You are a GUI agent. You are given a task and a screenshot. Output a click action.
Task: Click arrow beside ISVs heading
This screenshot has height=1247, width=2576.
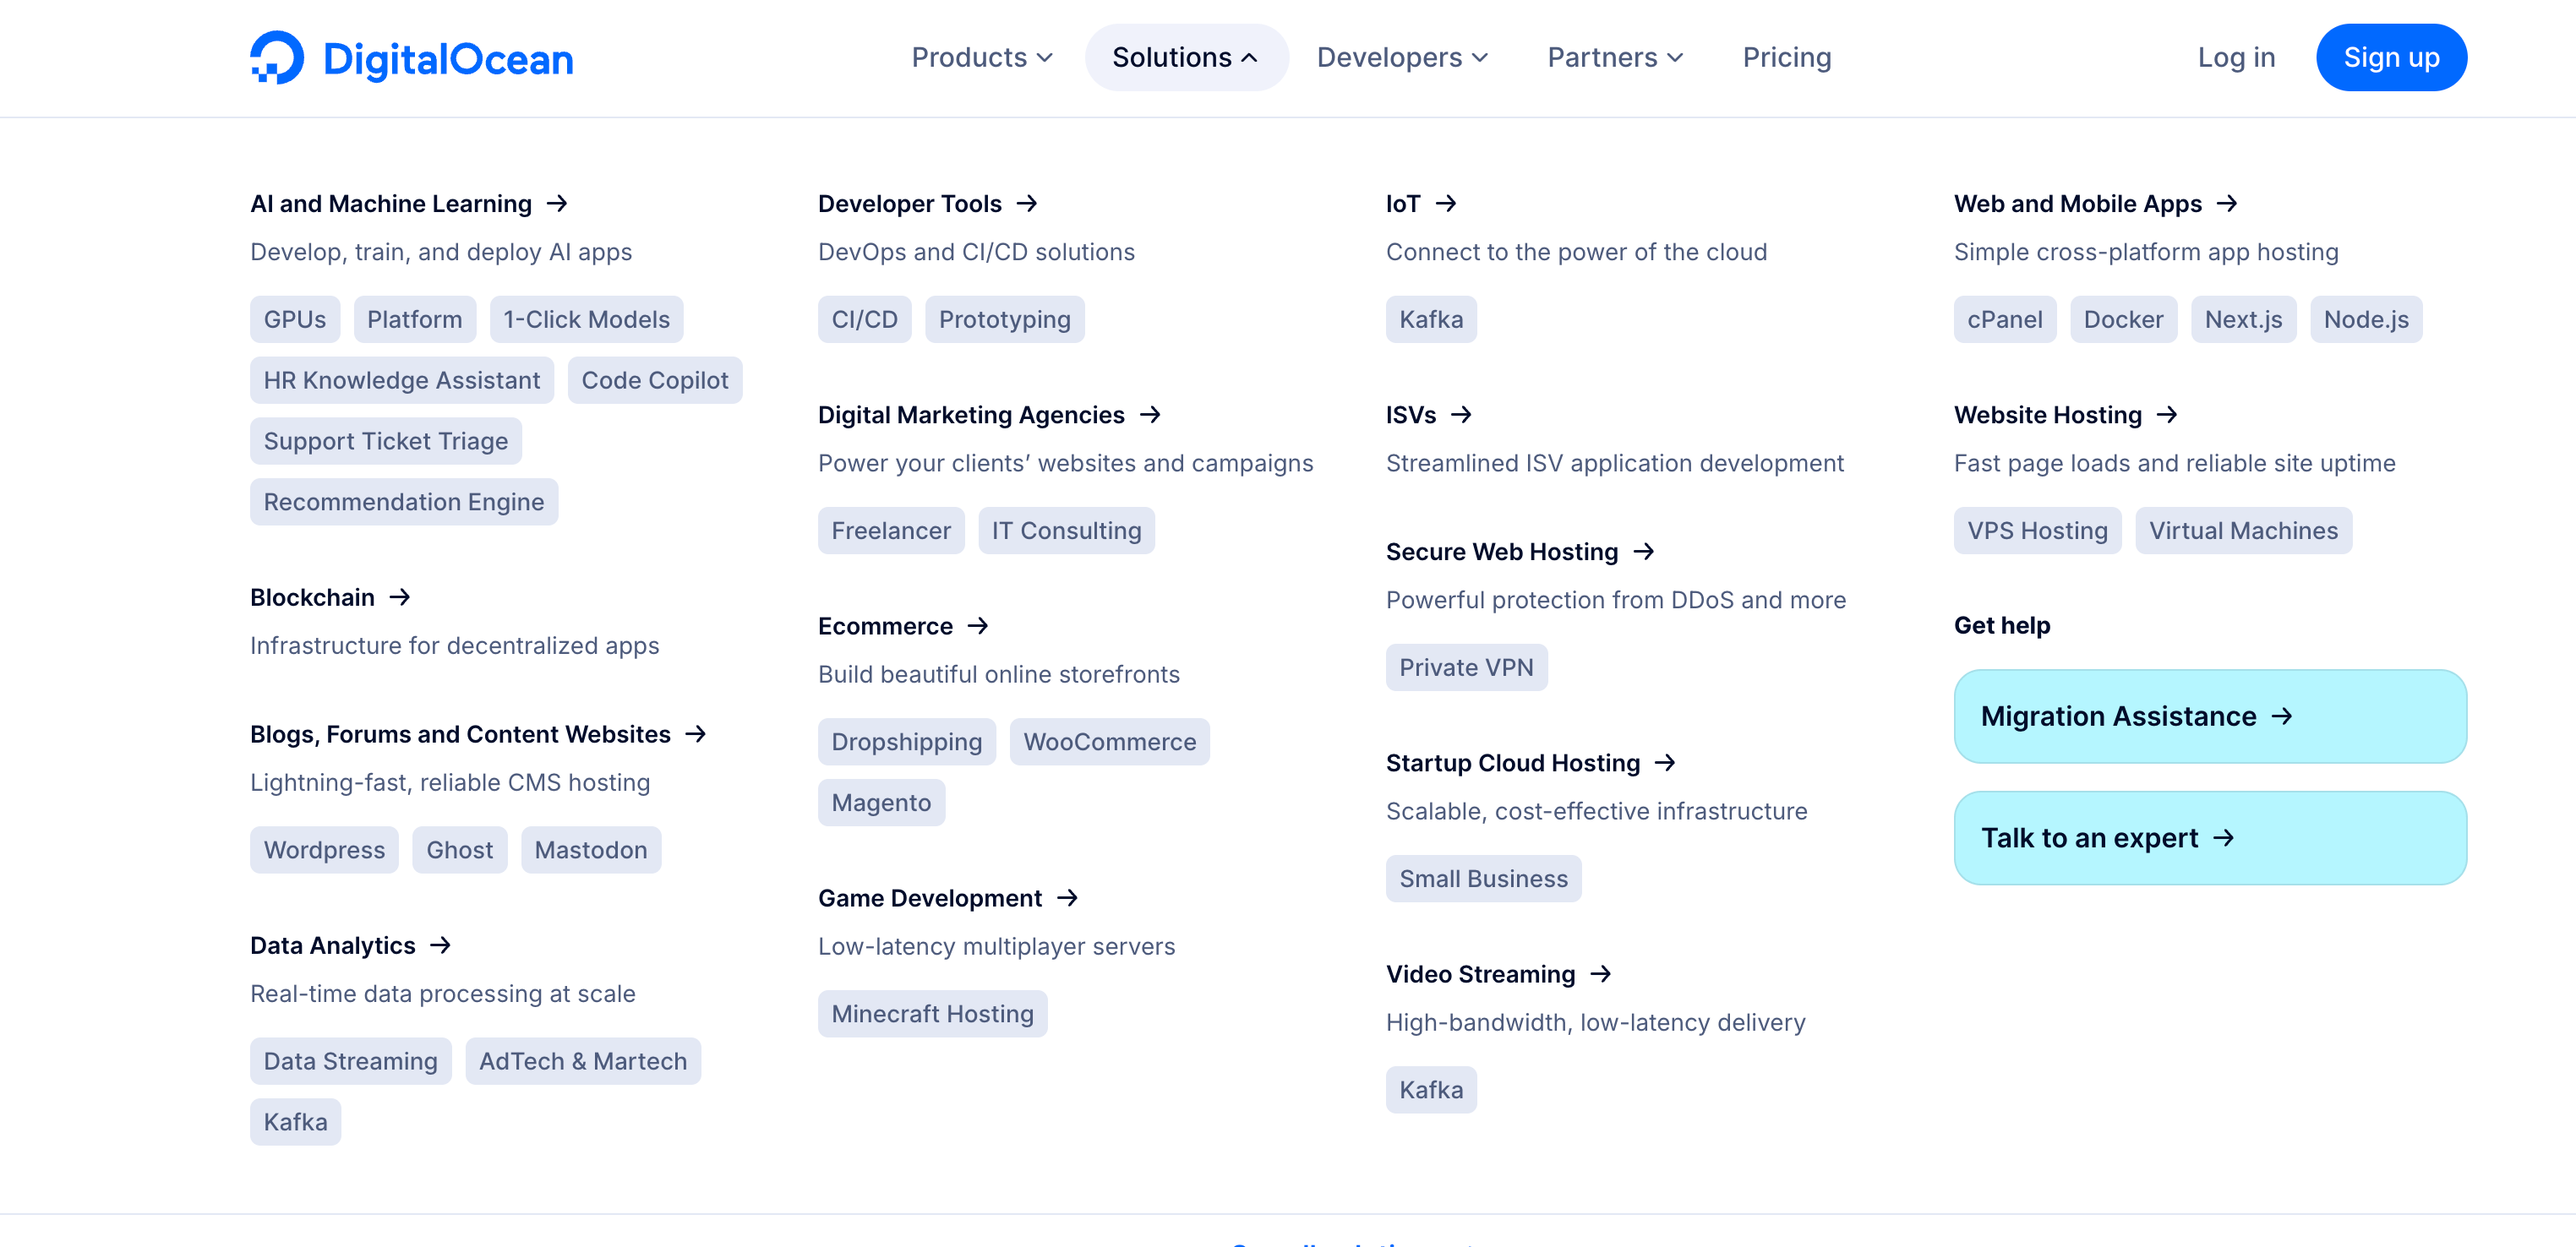[1462, 415]
